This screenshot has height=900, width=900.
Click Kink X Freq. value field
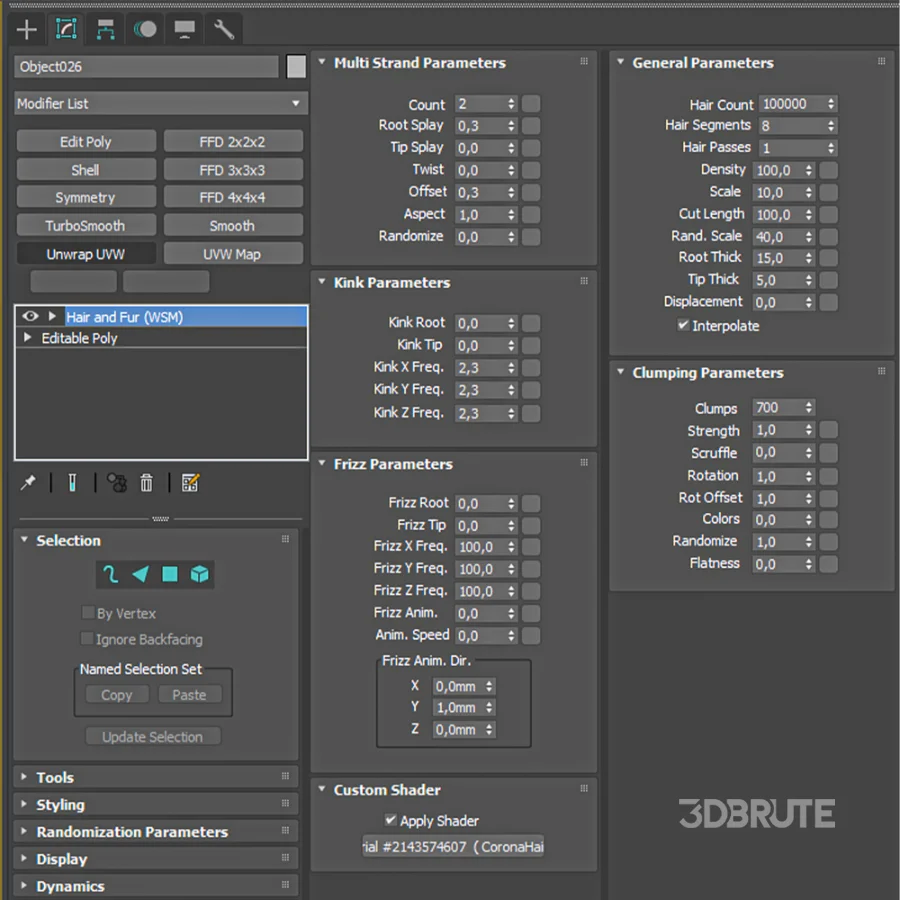pyautogui.click(x=480, y=367)
